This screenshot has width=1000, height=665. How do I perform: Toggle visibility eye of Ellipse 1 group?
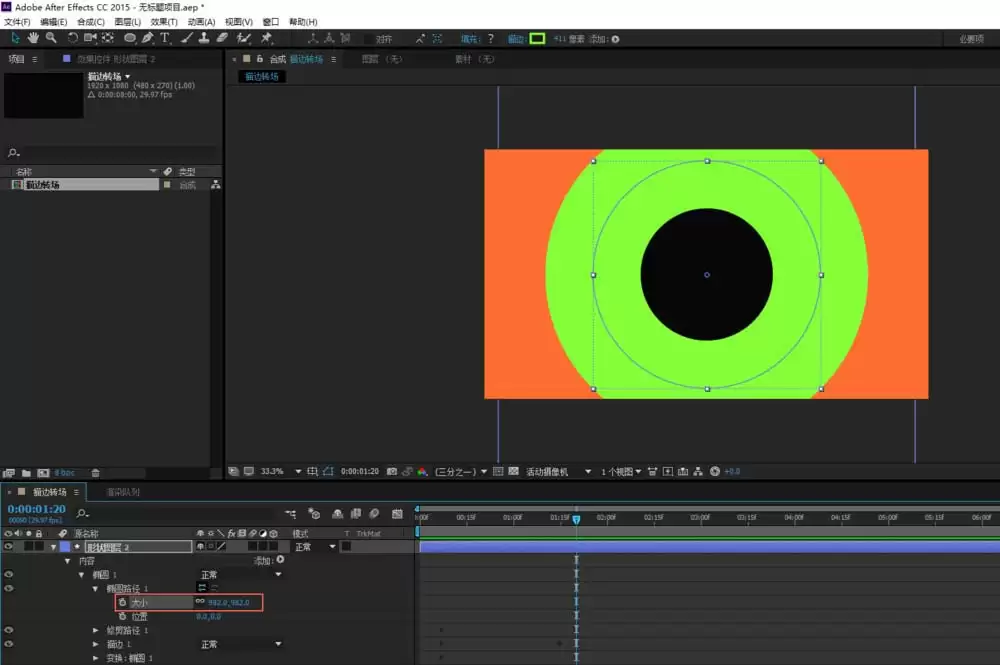pyautogui.click(x=8, y=574)
